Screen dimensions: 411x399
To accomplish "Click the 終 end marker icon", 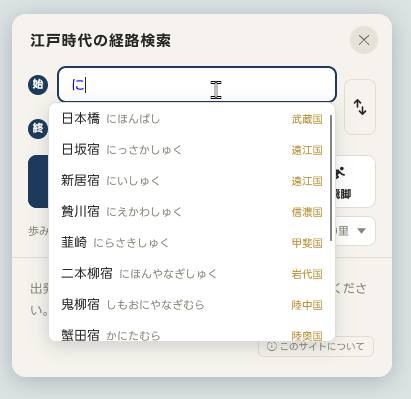I will pos(38,129).
